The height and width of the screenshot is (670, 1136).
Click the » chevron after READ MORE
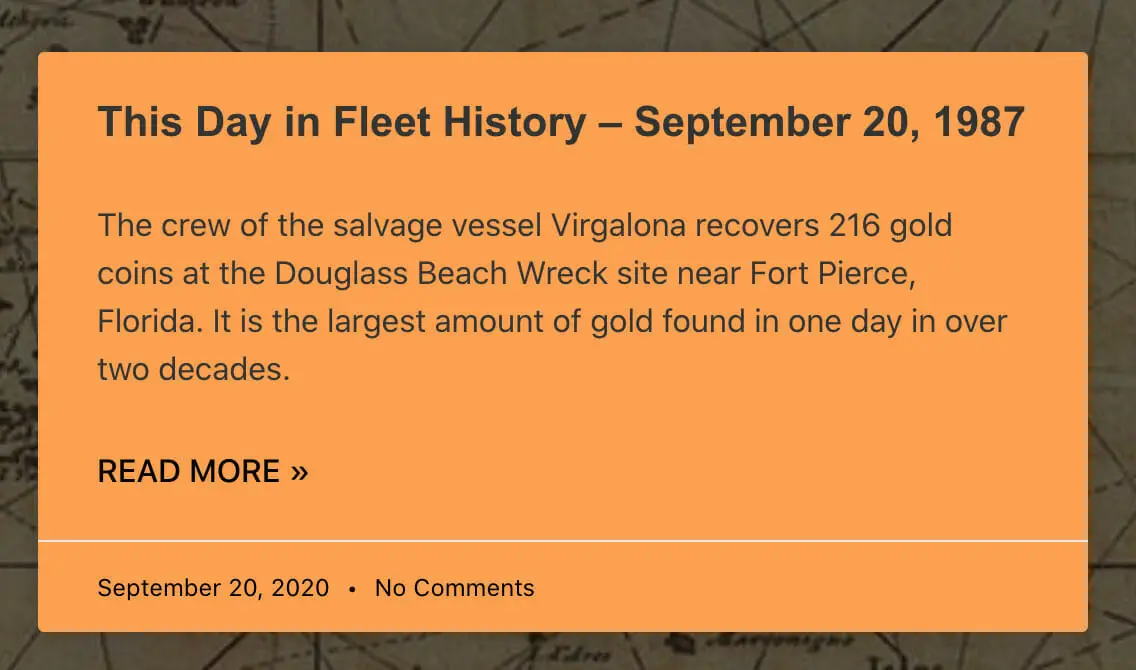(x=299, y=472)
